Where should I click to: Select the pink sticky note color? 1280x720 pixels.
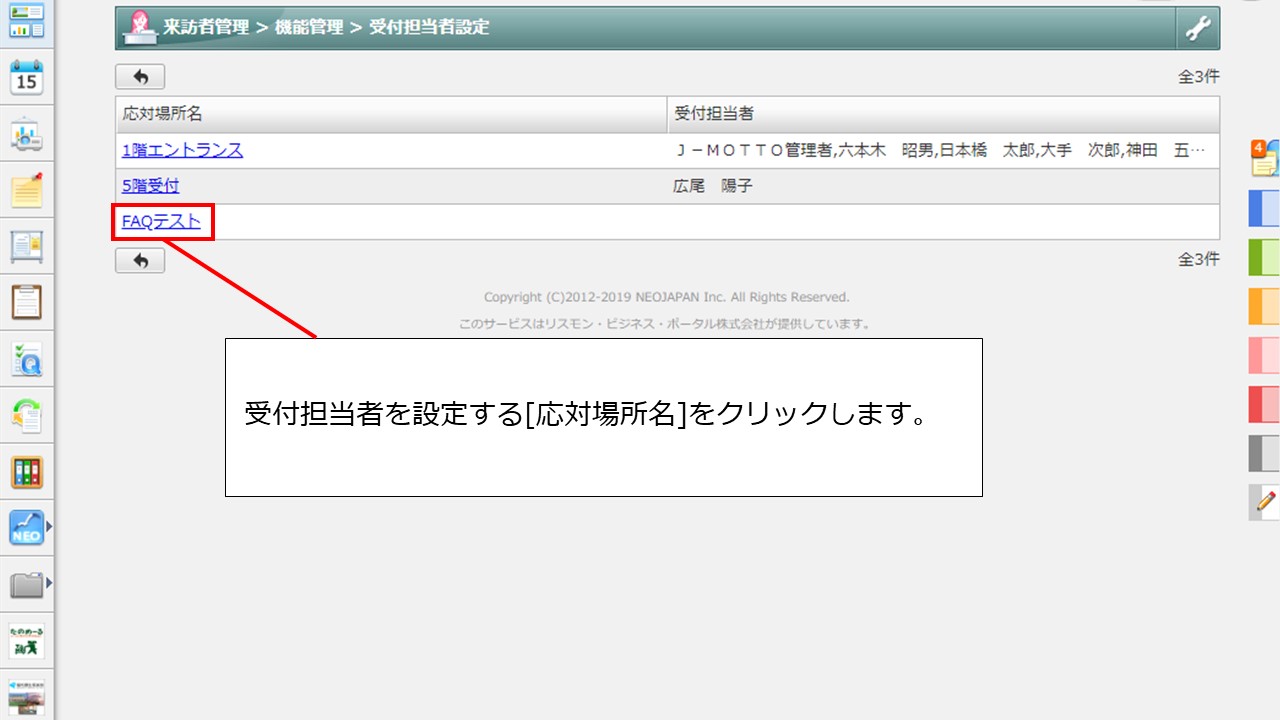click(1264, 355)
